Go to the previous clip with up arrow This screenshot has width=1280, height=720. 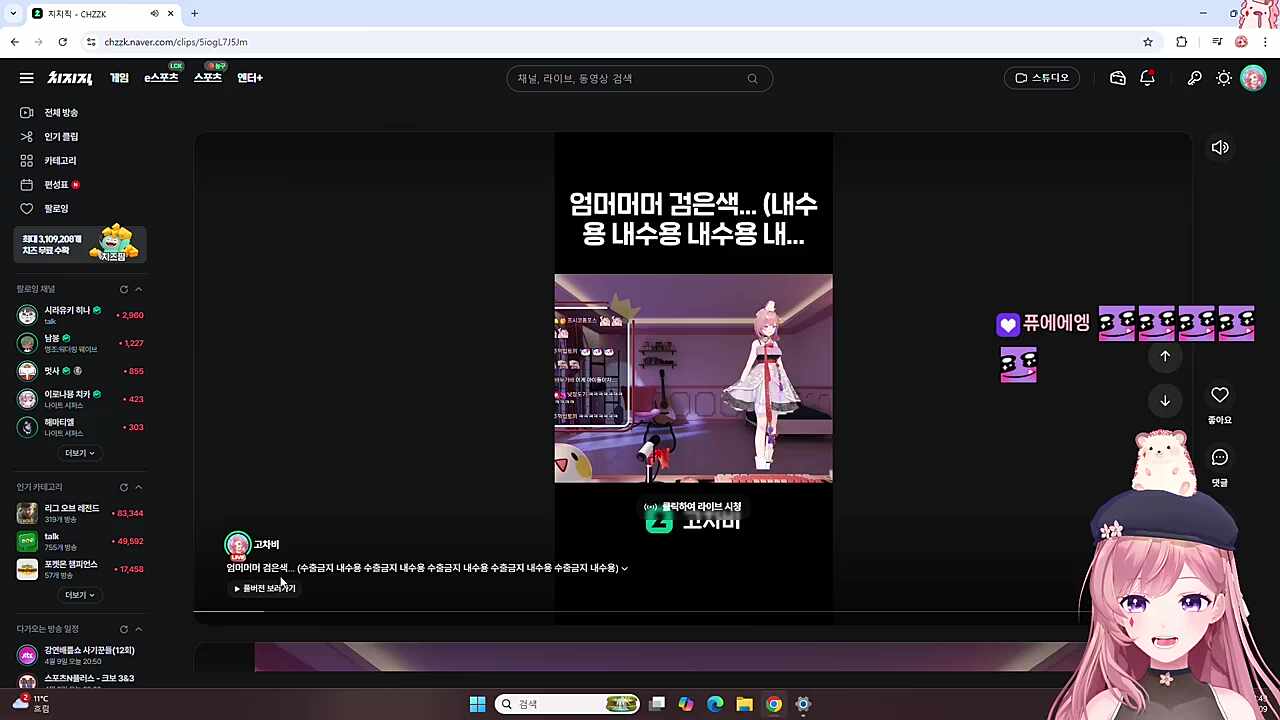(1165, 356)
